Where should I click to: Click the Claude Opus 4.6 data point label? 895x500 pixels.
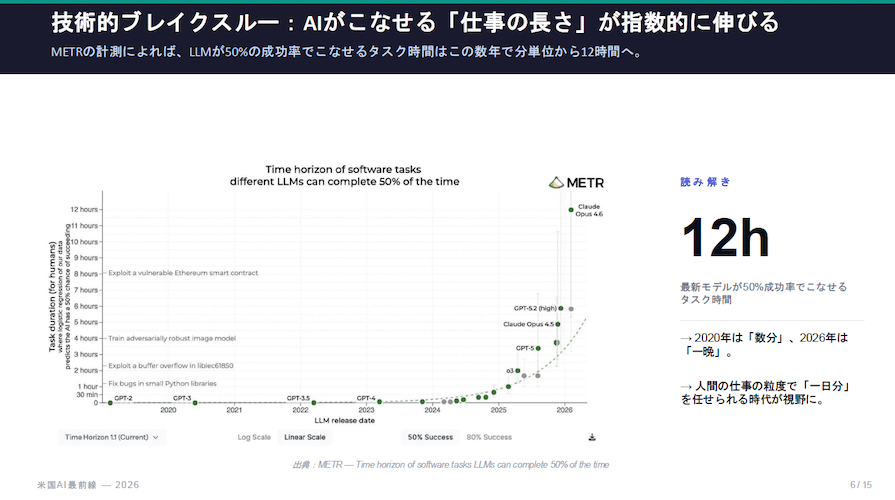[x=589, y=210]
